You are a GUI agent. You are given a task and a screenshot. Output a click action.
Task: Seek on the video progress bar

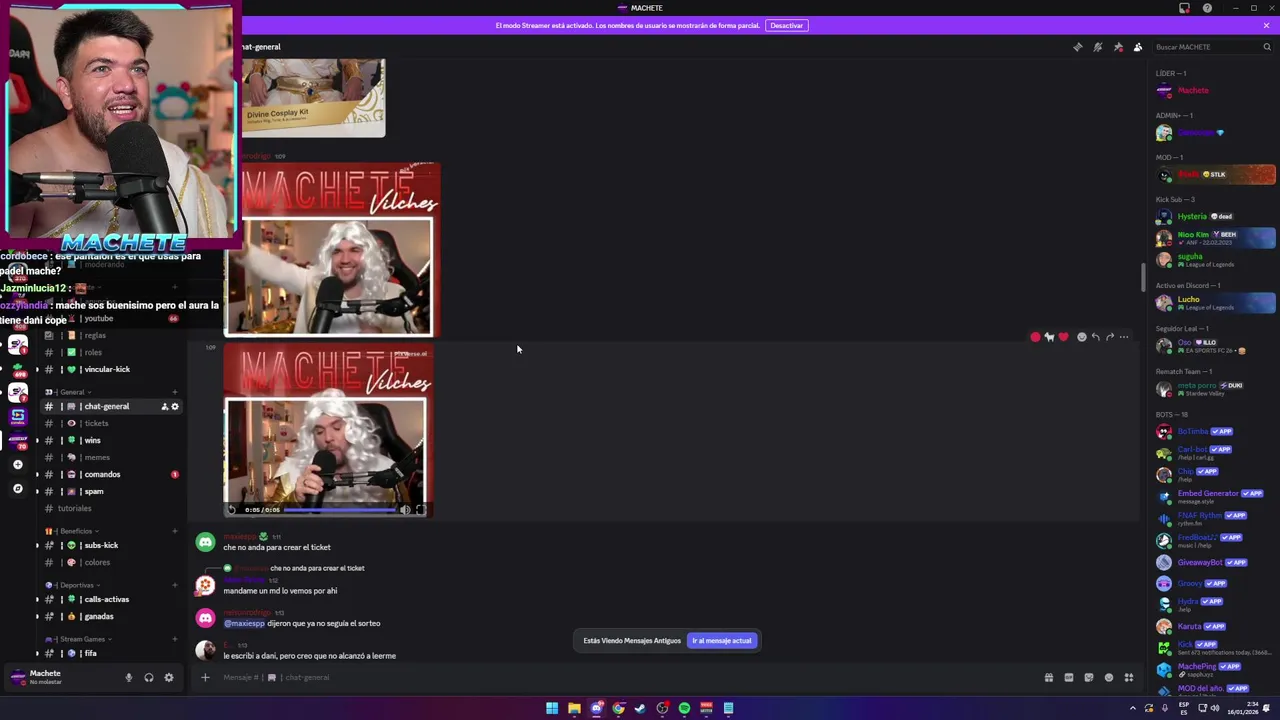coord(340,510)
